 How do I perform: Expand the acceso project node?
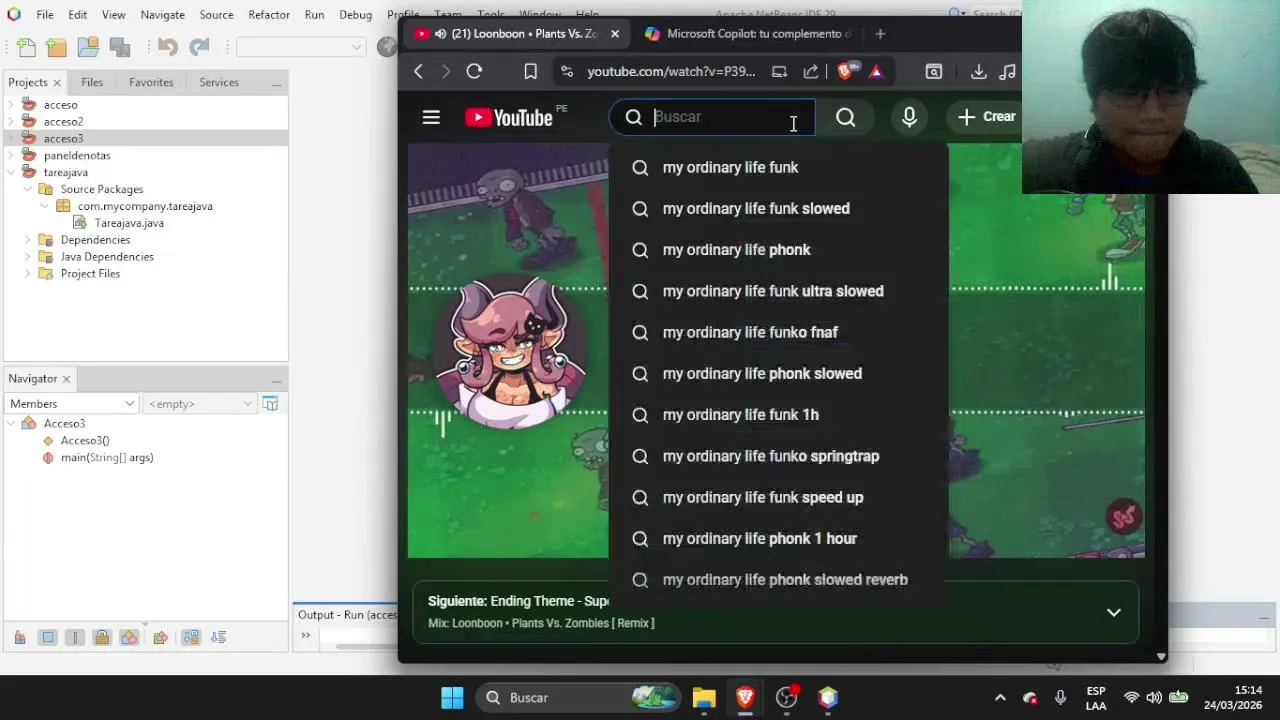click(x=11, y=105)
